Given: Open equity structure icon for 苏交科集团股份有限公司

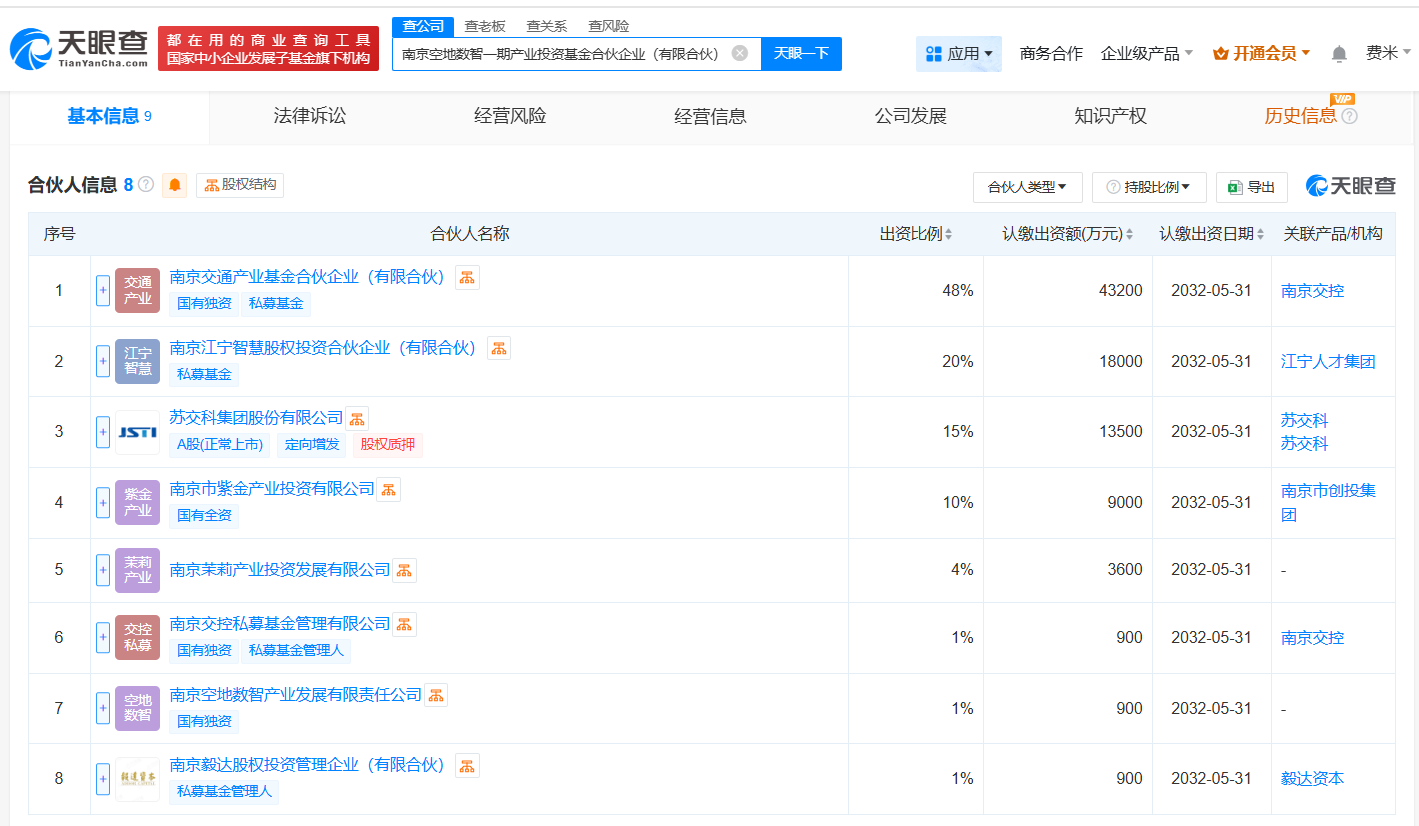Looking at the screenshot, I should click(x=357, y=419).
